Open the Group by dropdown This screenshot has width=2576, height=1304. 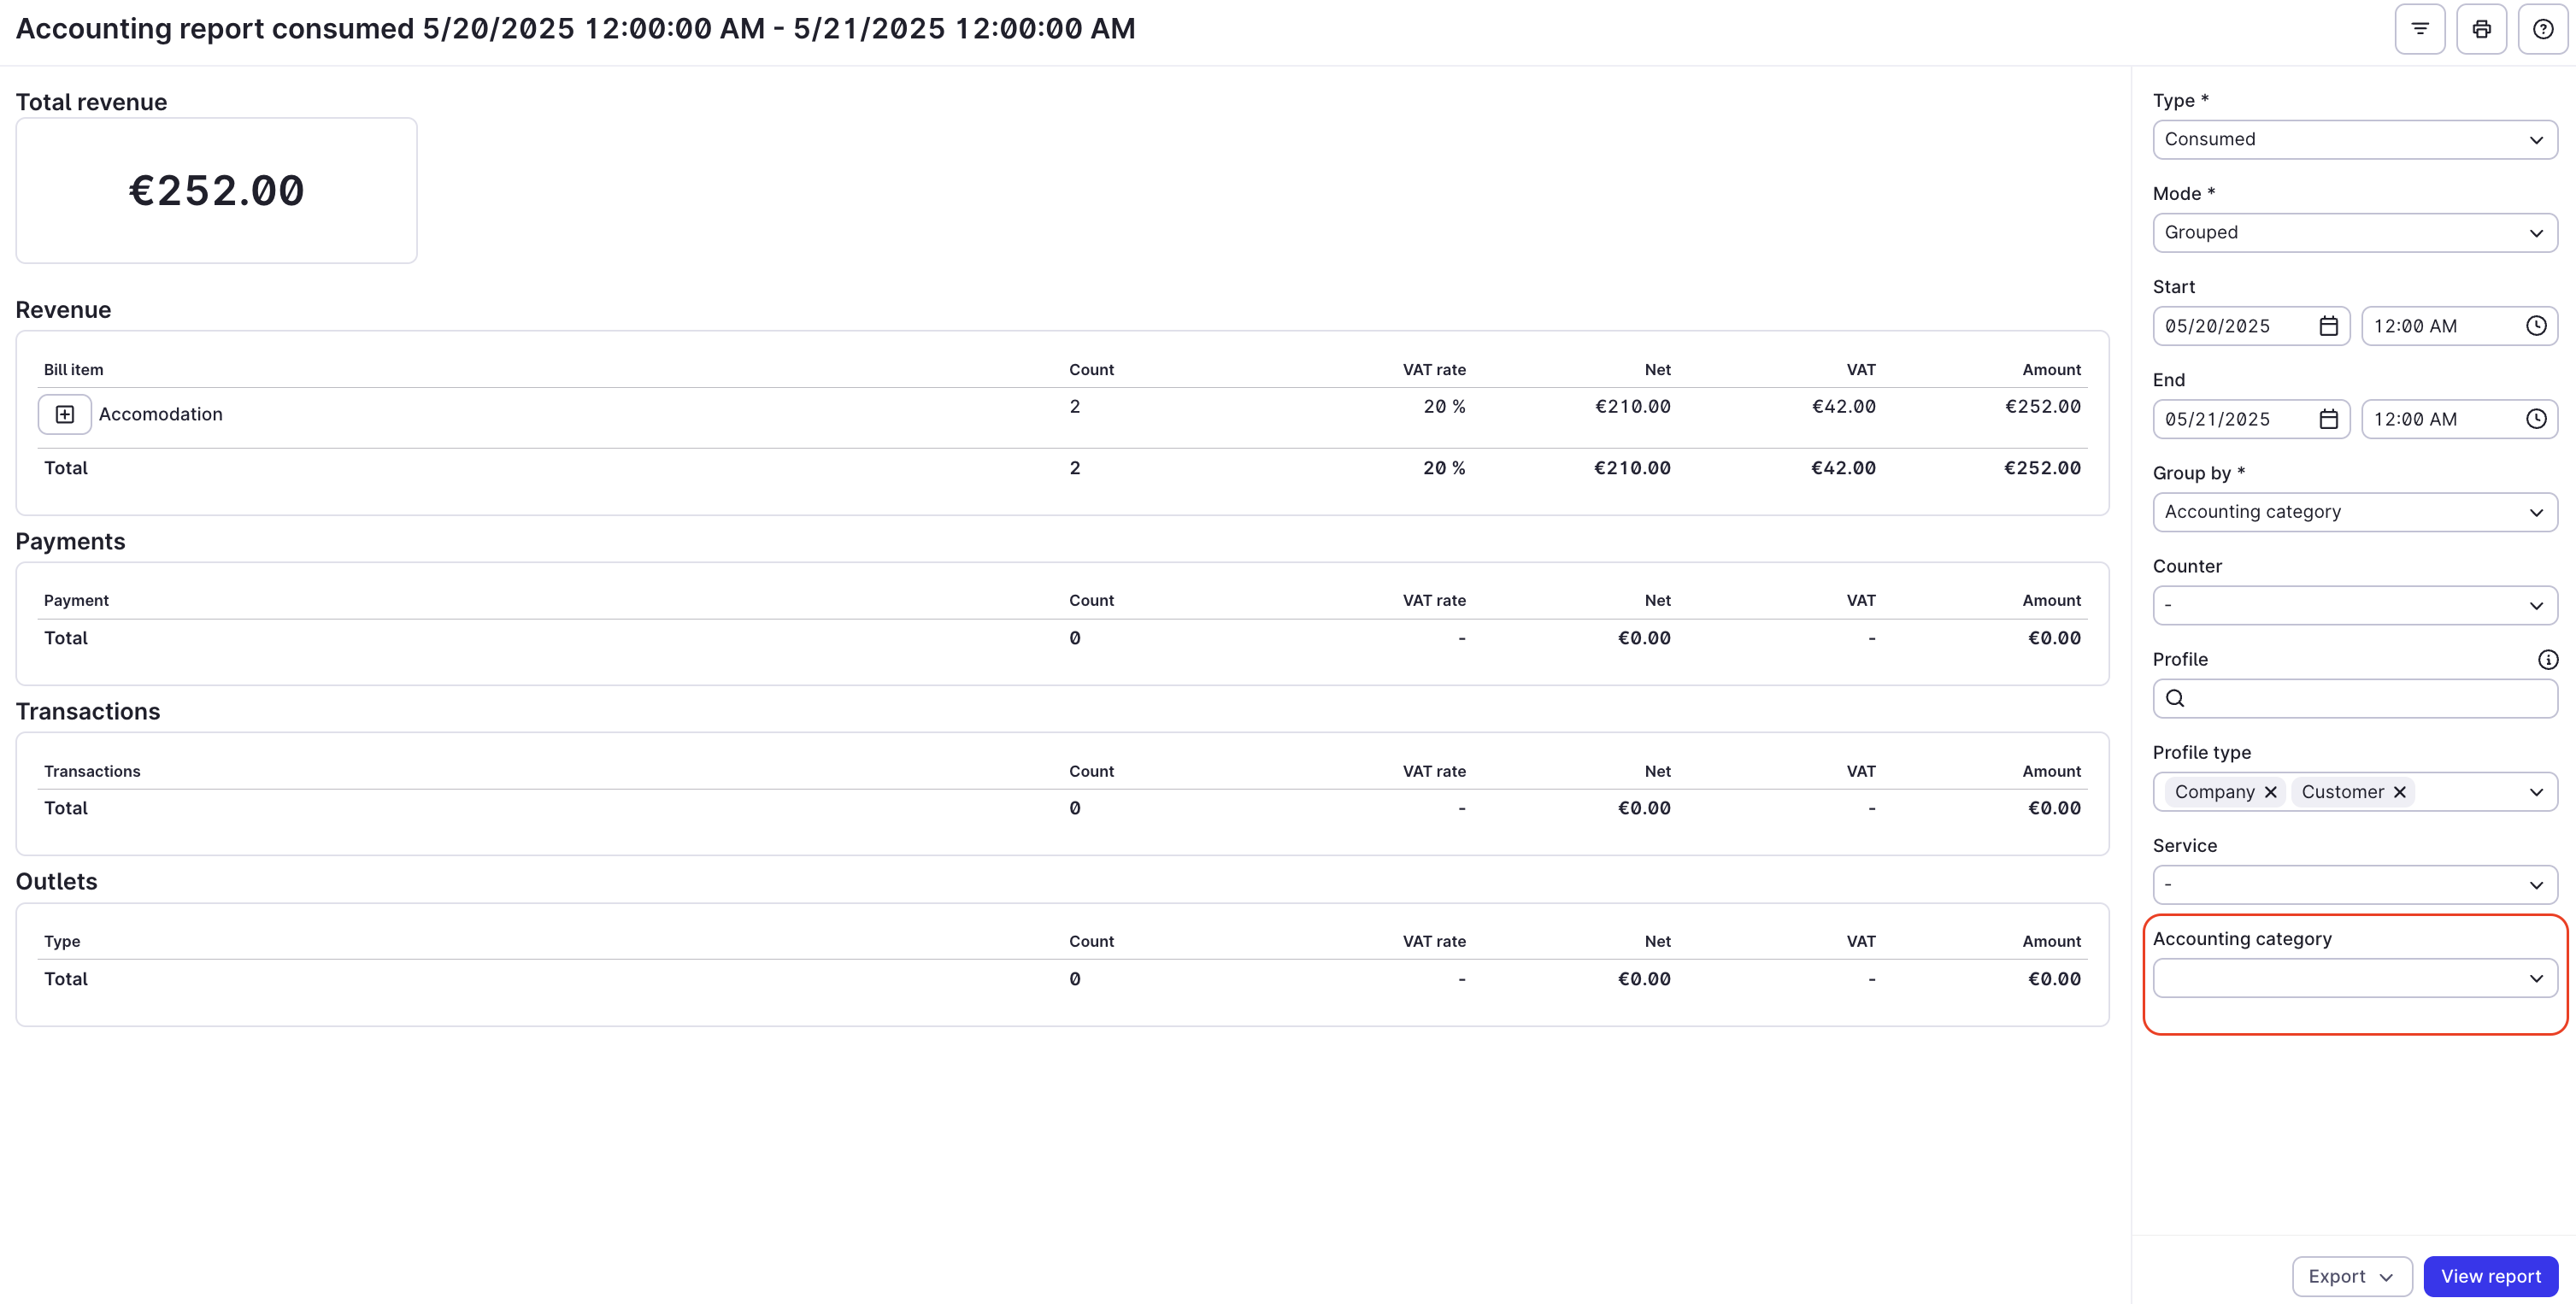click(x=2354, y=512)
